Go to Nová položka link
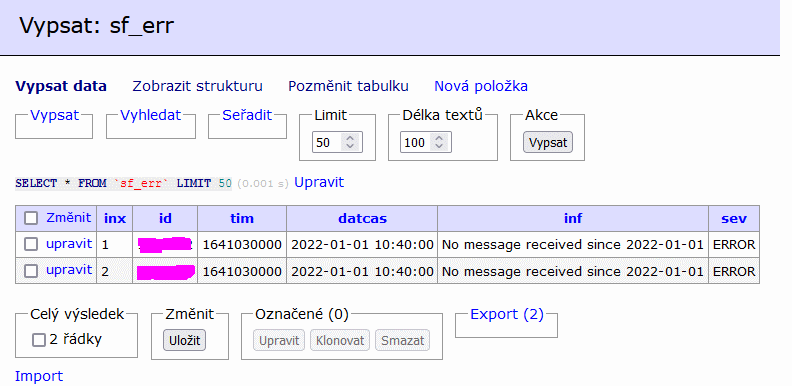792x386 pixels. point(481,86)
